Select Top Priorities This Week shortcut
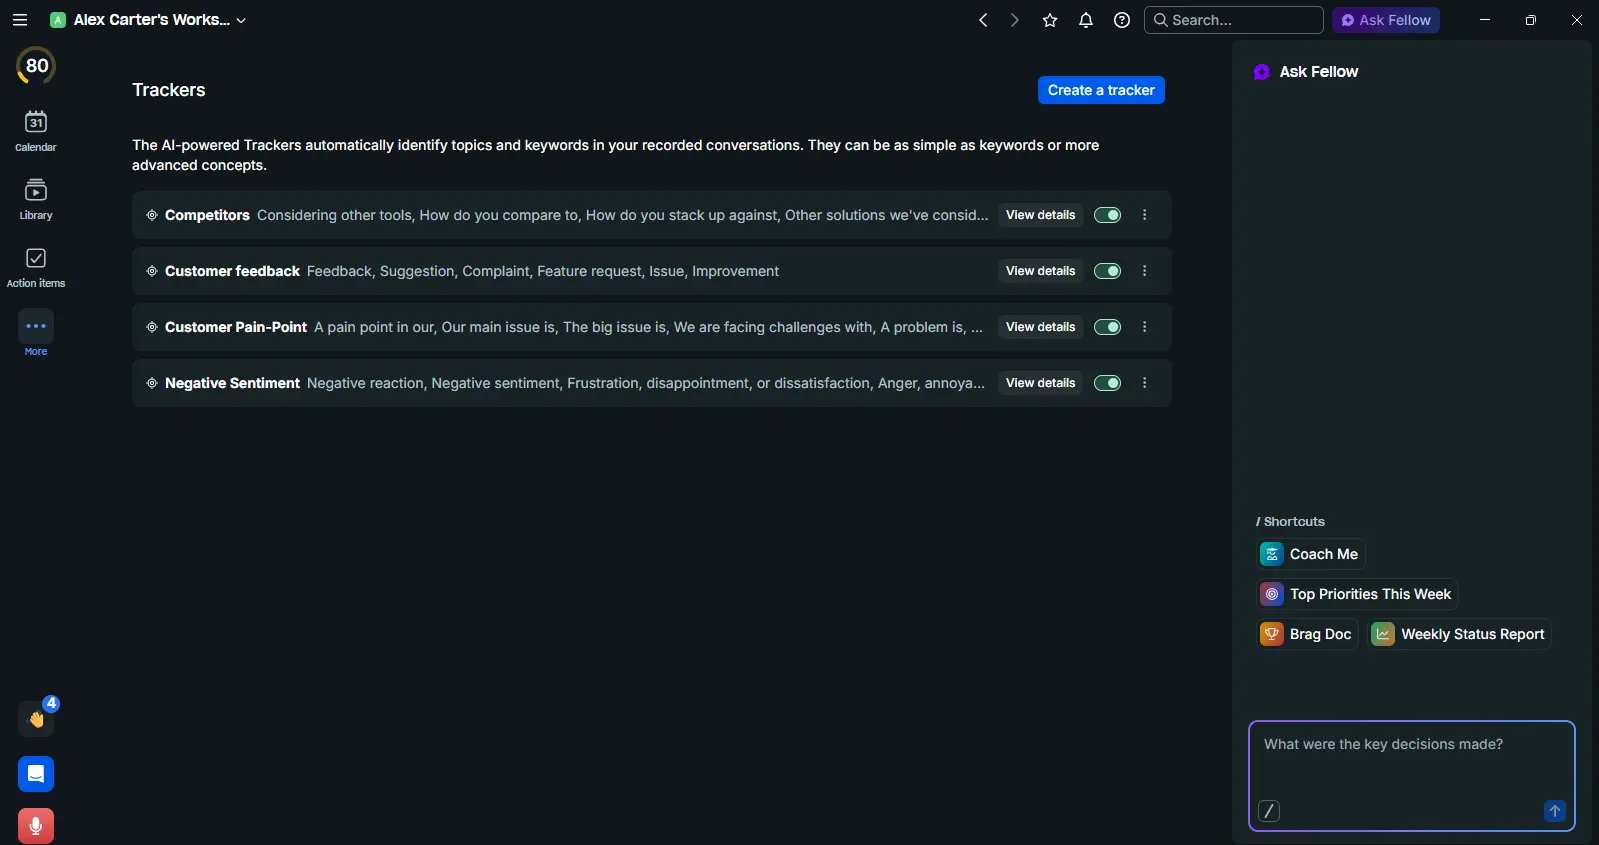 [1358, 594]
